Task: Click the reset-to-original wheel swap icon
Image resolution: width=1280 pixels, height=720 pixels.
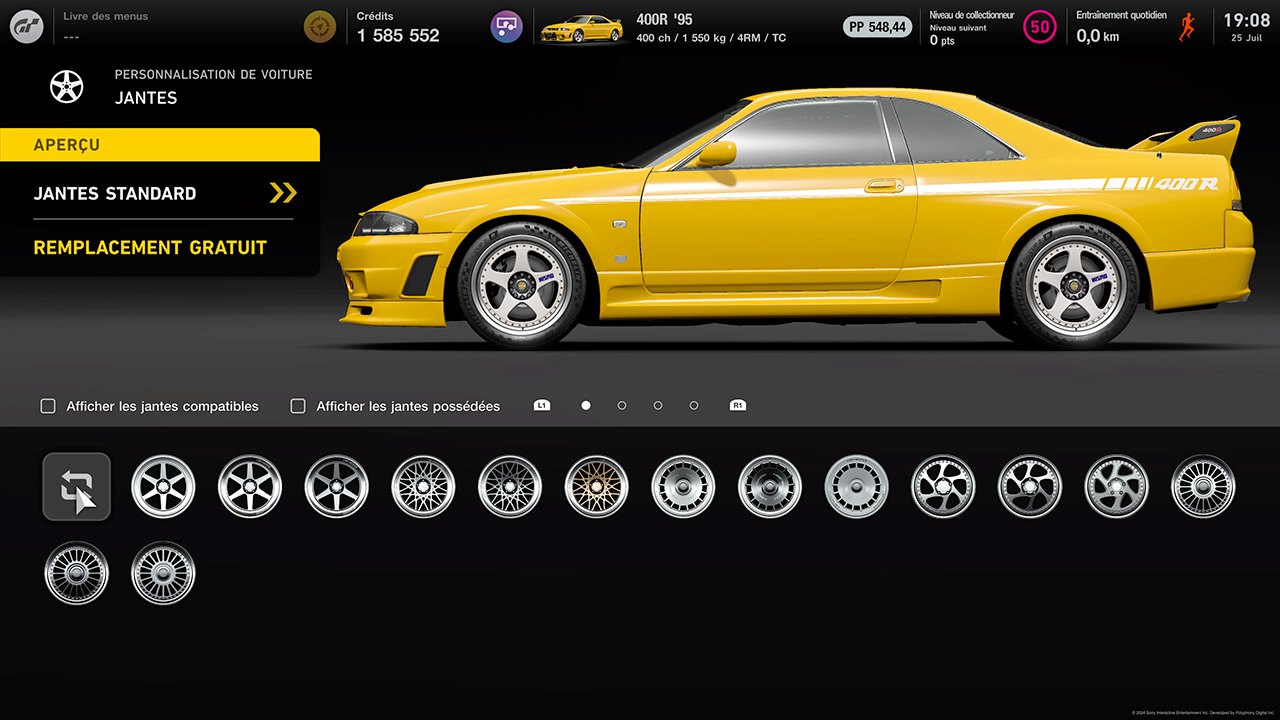Action: (x=77, y=487)
